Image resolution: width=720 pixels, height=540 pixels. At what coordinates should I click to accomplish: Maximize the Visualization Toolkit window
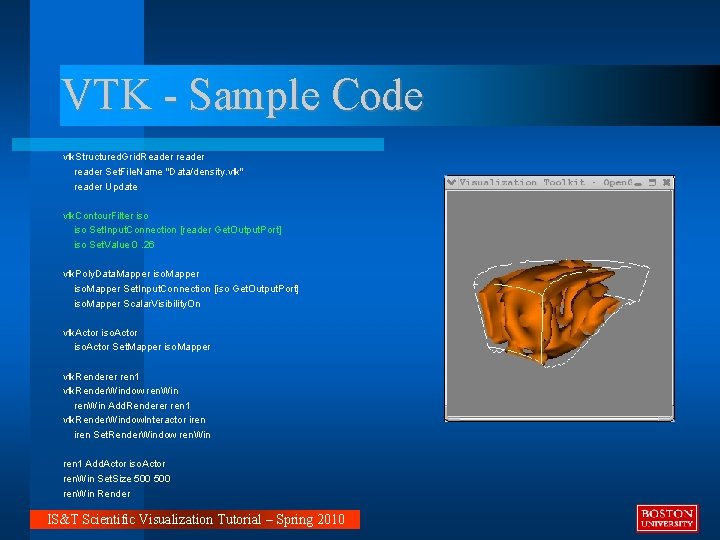tap(652, 183)
